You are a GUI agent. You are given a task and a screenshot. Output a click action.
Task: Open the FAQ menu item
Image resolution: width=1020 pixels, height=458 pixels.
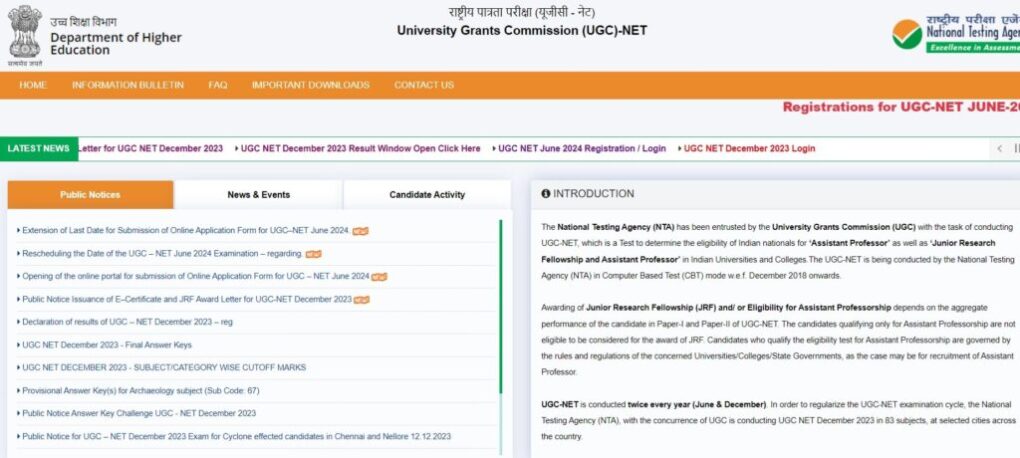point(218,85)
